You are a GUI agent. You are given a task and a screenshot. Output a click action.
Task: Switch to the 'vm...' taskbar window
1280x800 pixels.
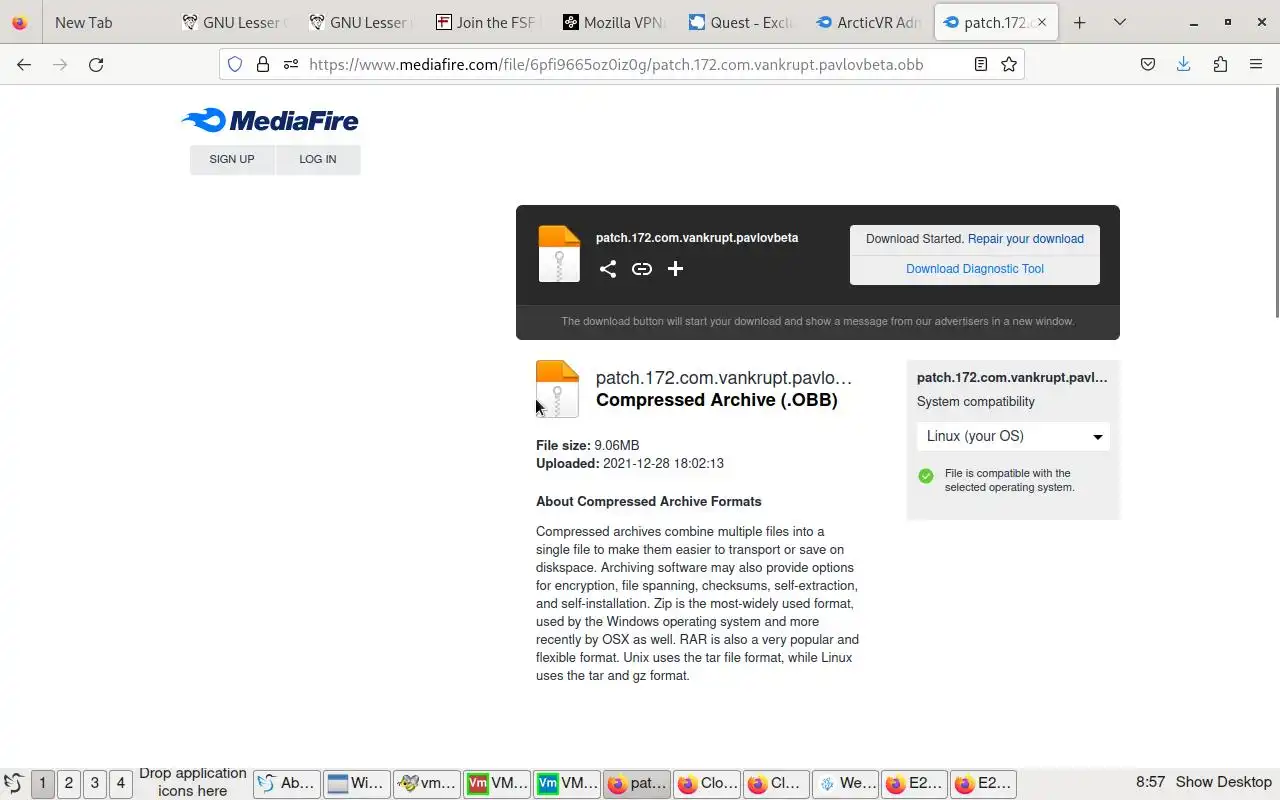[427, 783]
